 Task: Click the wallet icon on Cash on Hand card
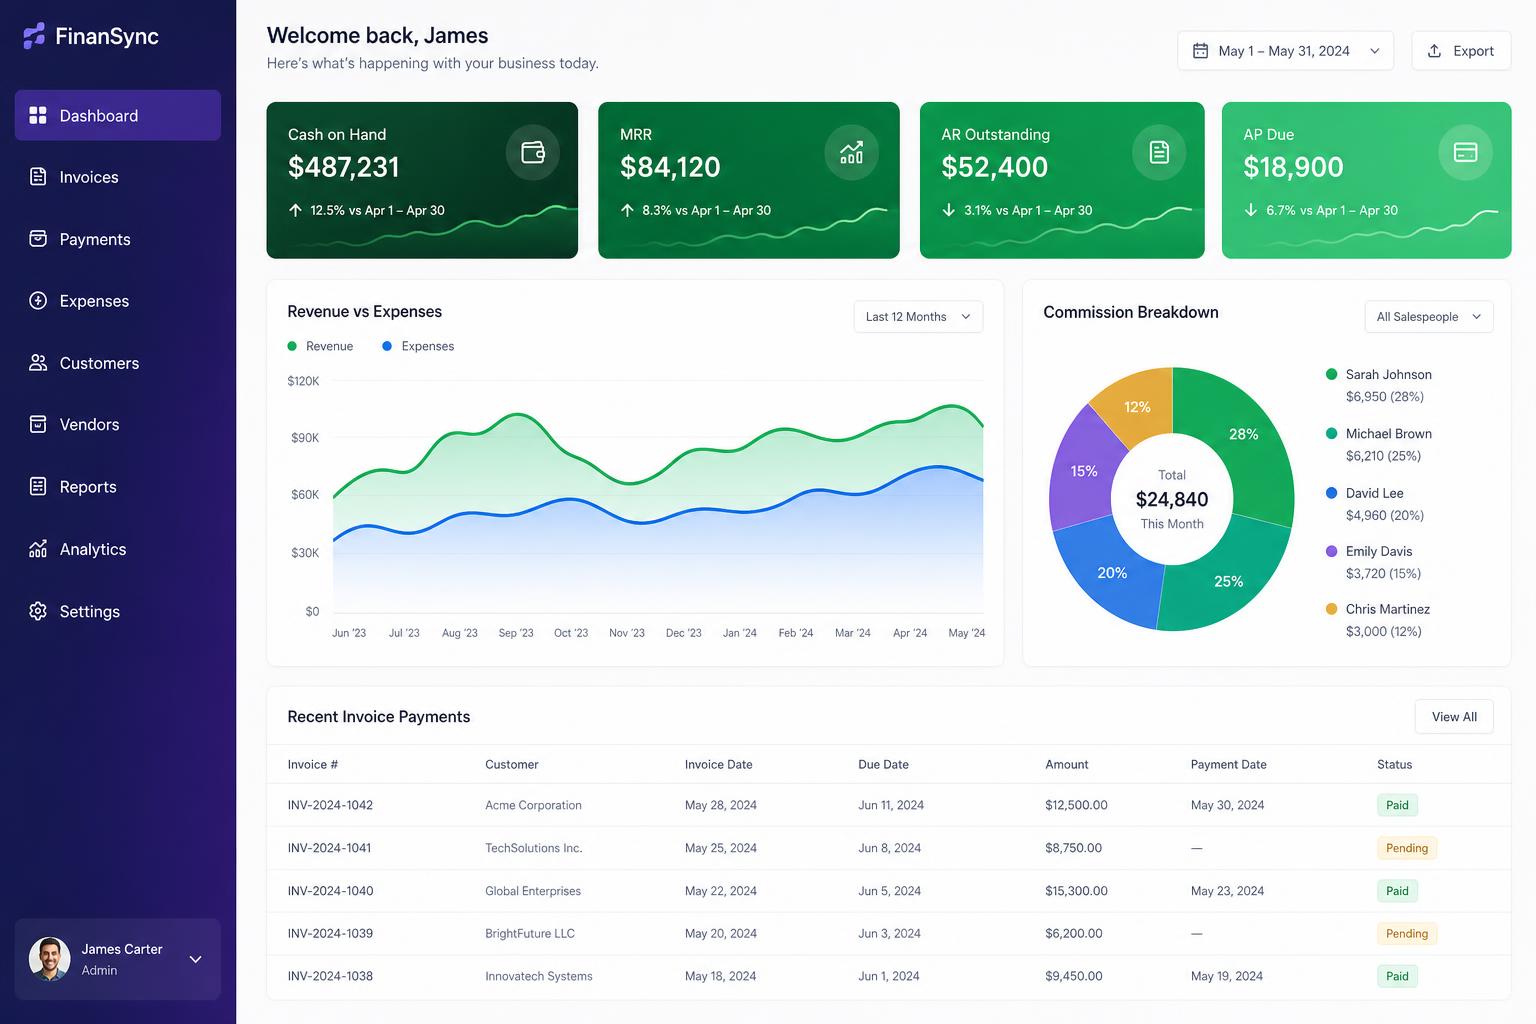(533, 153)
